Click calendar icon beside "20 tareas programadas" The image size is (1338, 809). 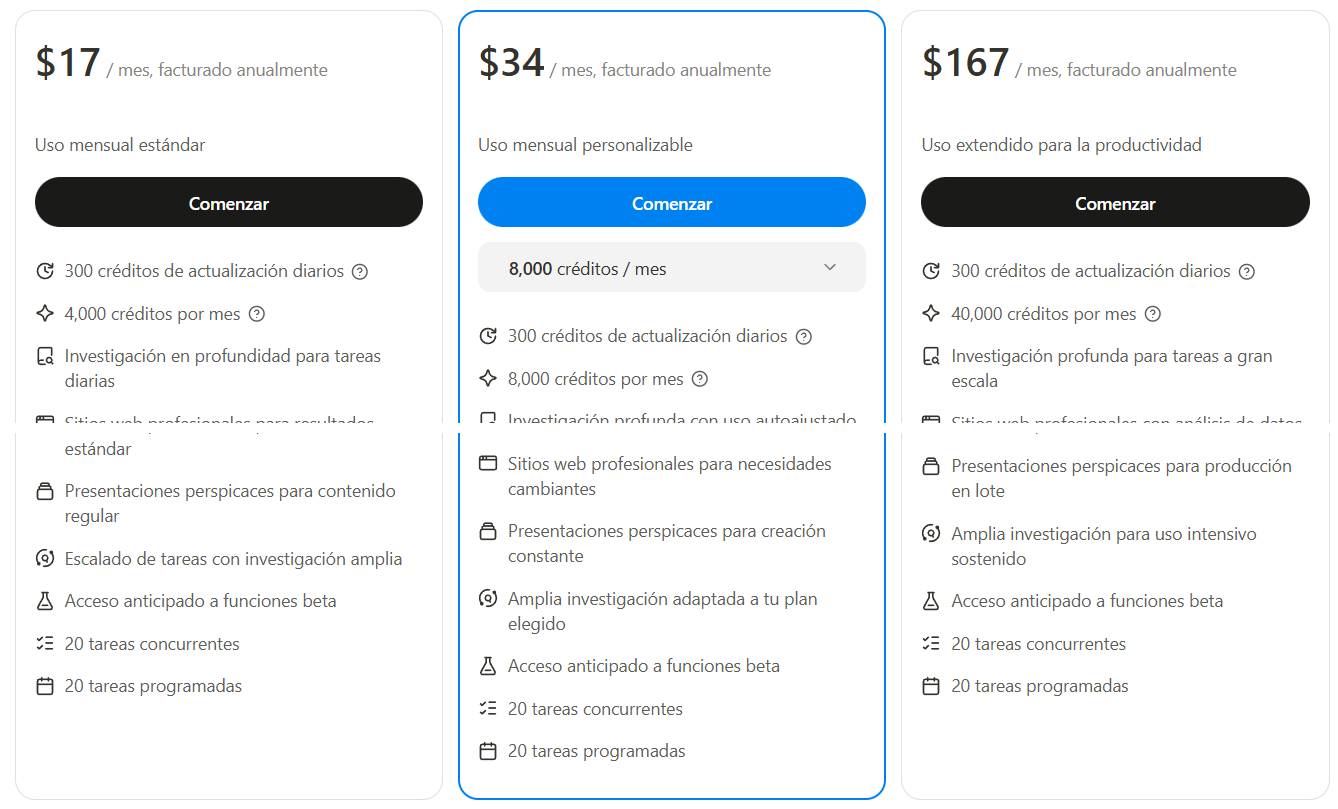[x=44, y=687]
